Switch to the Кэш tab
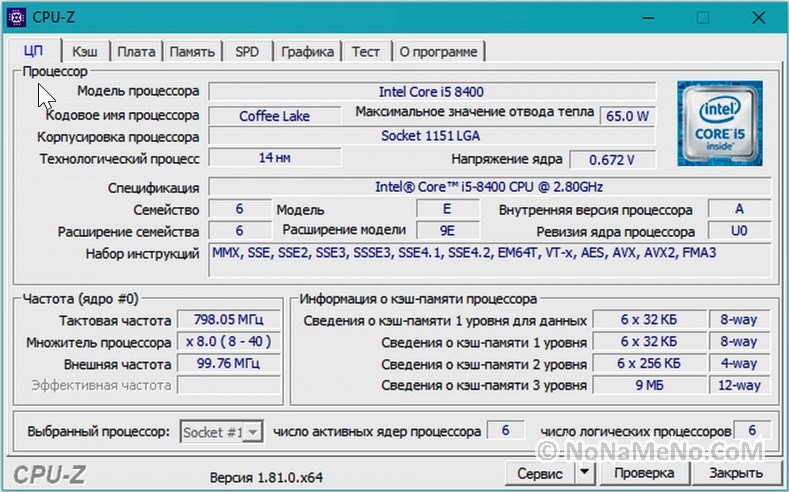This screenshot has width=789, height=492. click(x=85, y=51)
